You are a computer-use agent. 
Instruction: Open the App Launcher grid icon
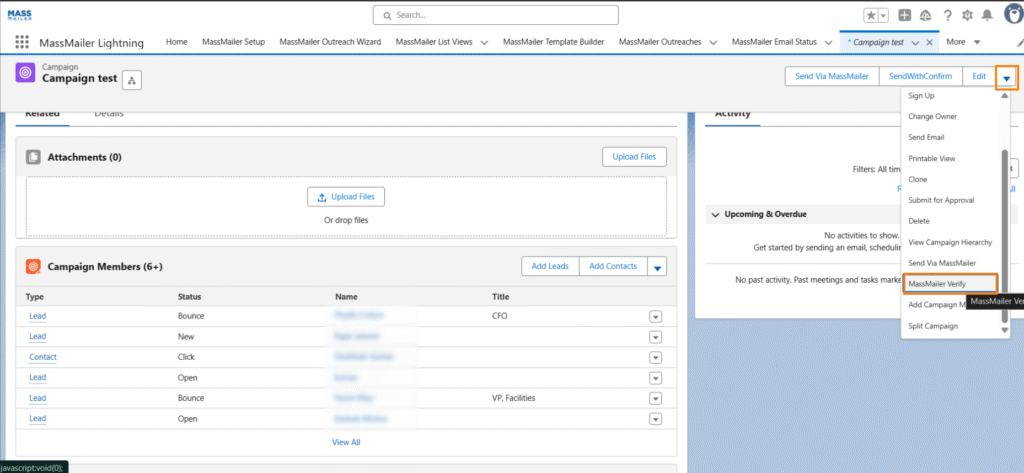(x=22, y=42)
